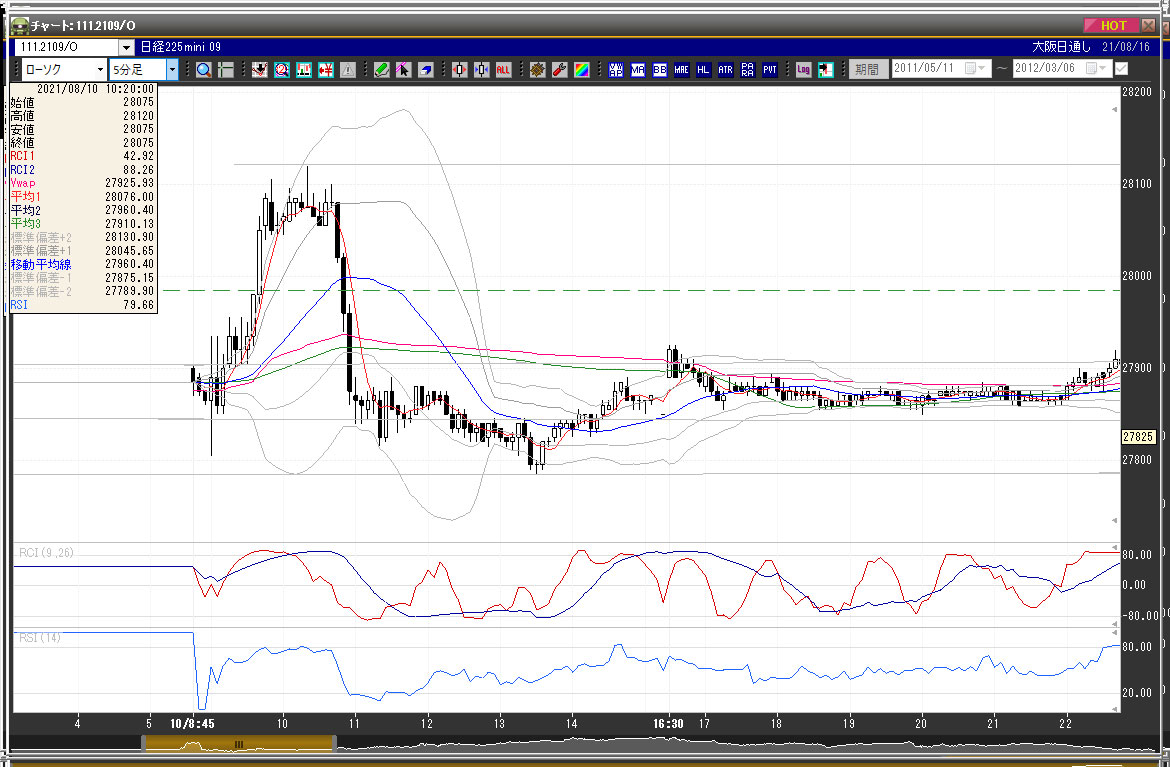The image size is (1170, 767).
Task: Open the symbol code 111.2109/O dropdown
Action: [x=126, y=47]
